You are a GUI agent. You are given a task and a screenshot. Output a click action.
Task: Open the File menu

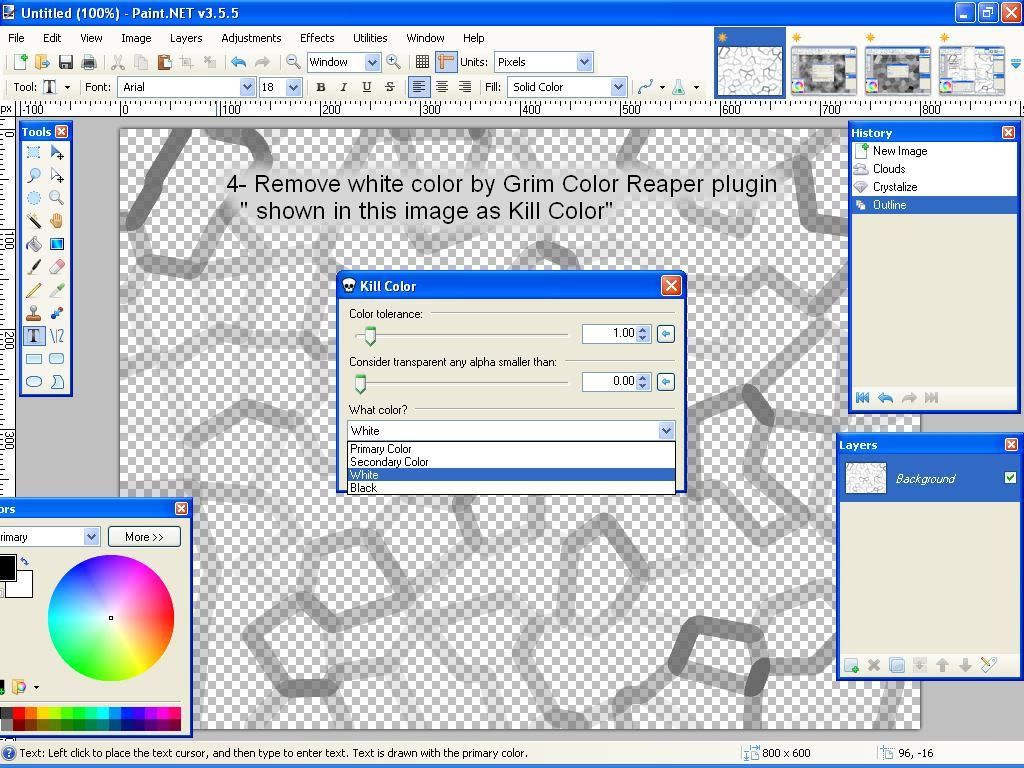tap(16, 38)
